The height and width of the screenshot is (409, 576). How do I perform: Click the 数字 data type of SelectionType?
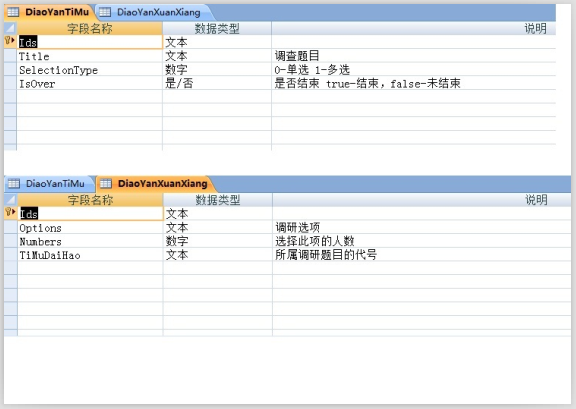pos(217,69)
